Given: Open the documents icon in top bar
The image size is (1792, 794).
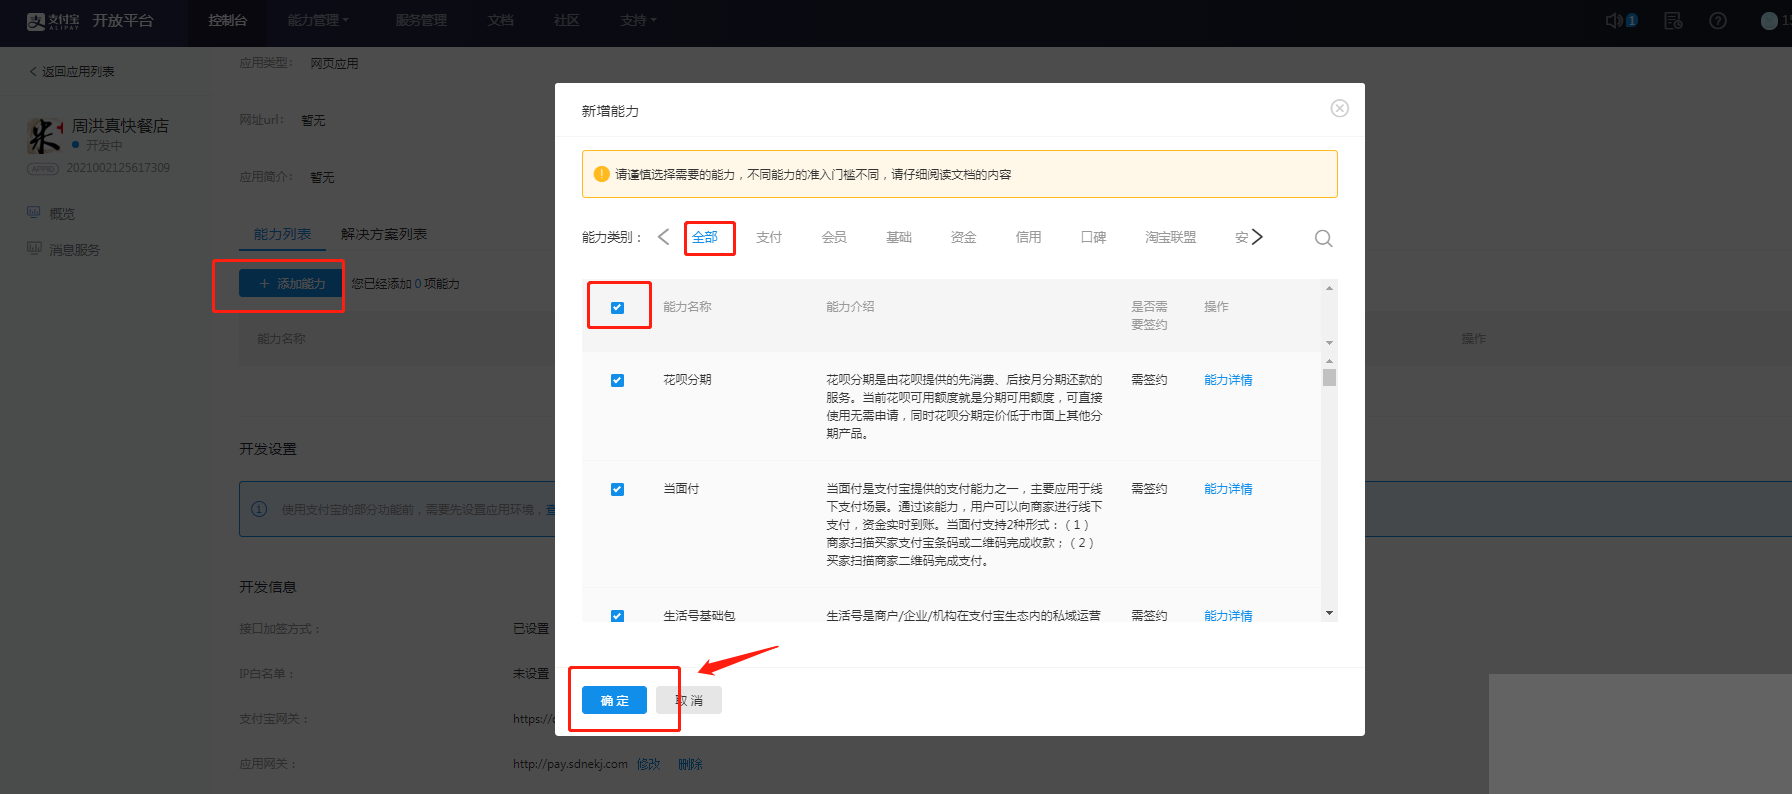Looking at the screenshot, I should click(x=1673, y=20).
